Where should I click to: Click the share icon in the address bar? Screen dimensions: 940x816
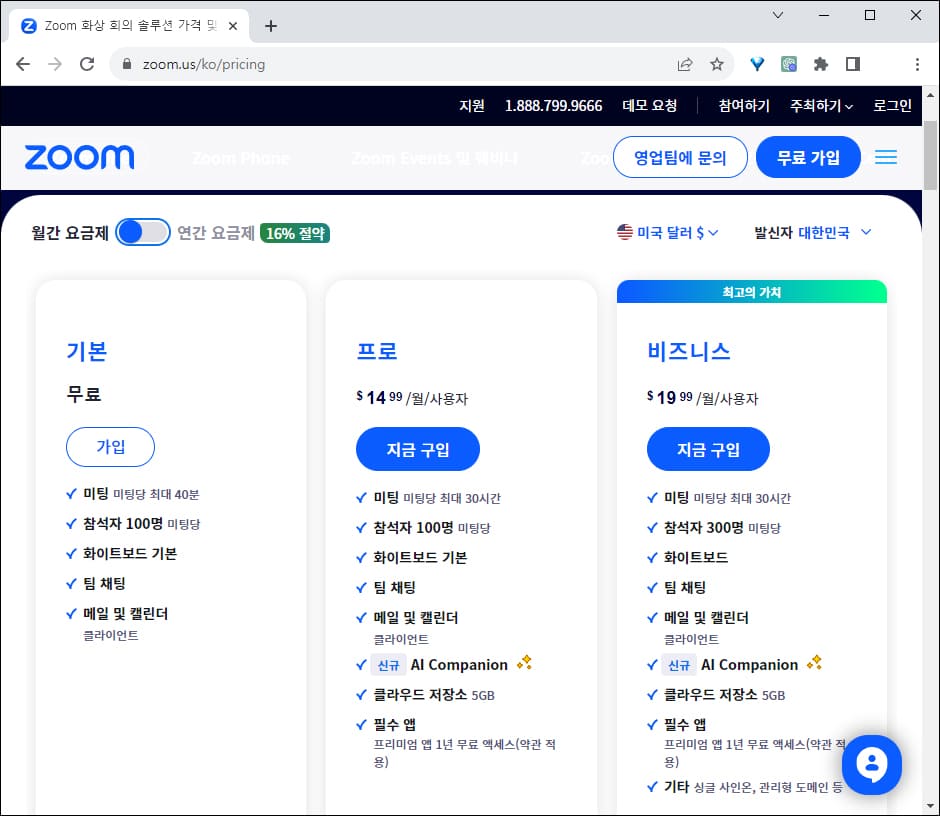pos(685,63)
